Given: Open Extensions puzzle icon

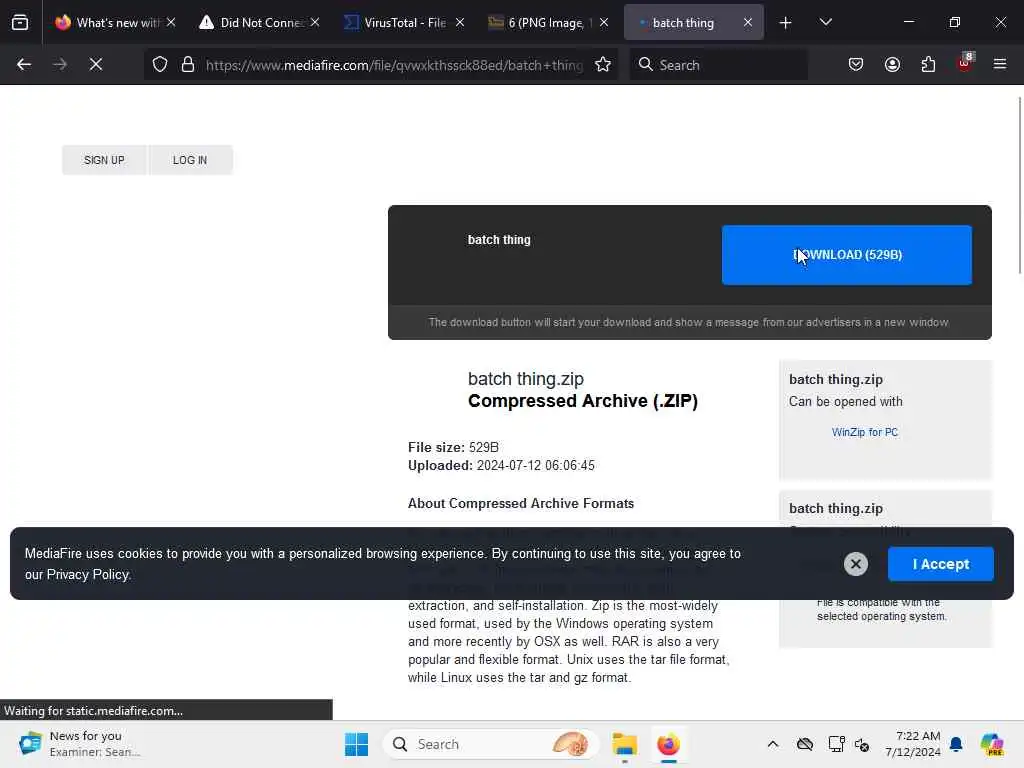Looking at the screenshot, I should [928, 65].
